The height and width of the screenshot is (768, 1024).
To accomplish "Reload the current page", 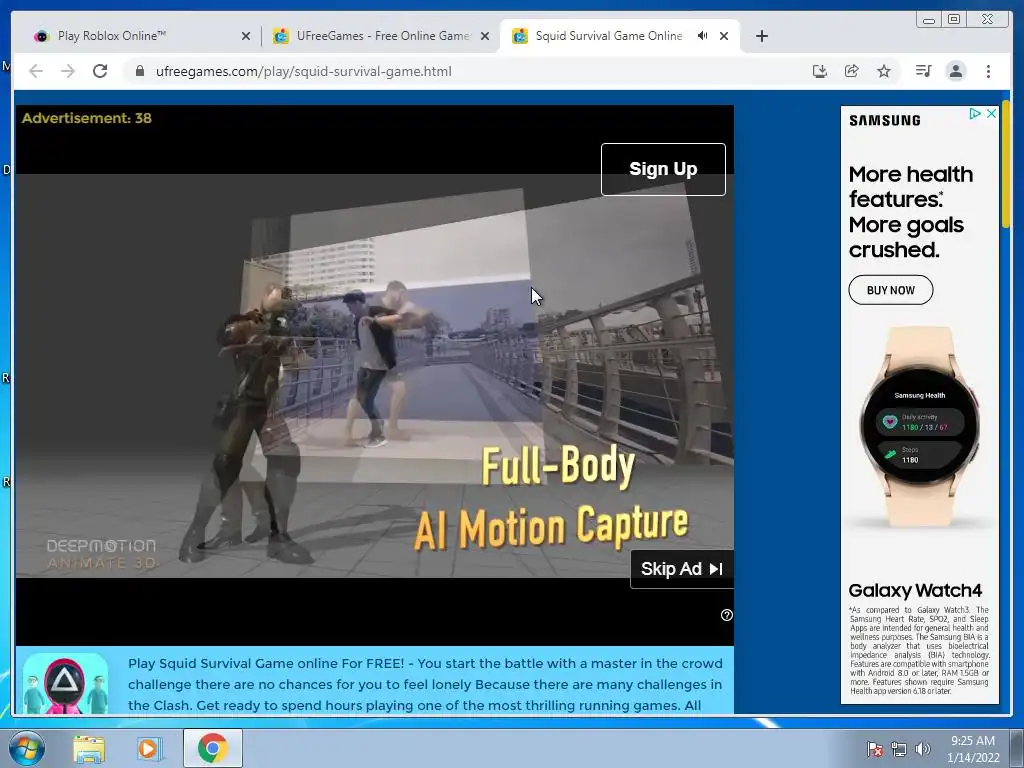I will click(x=100, y=71).
